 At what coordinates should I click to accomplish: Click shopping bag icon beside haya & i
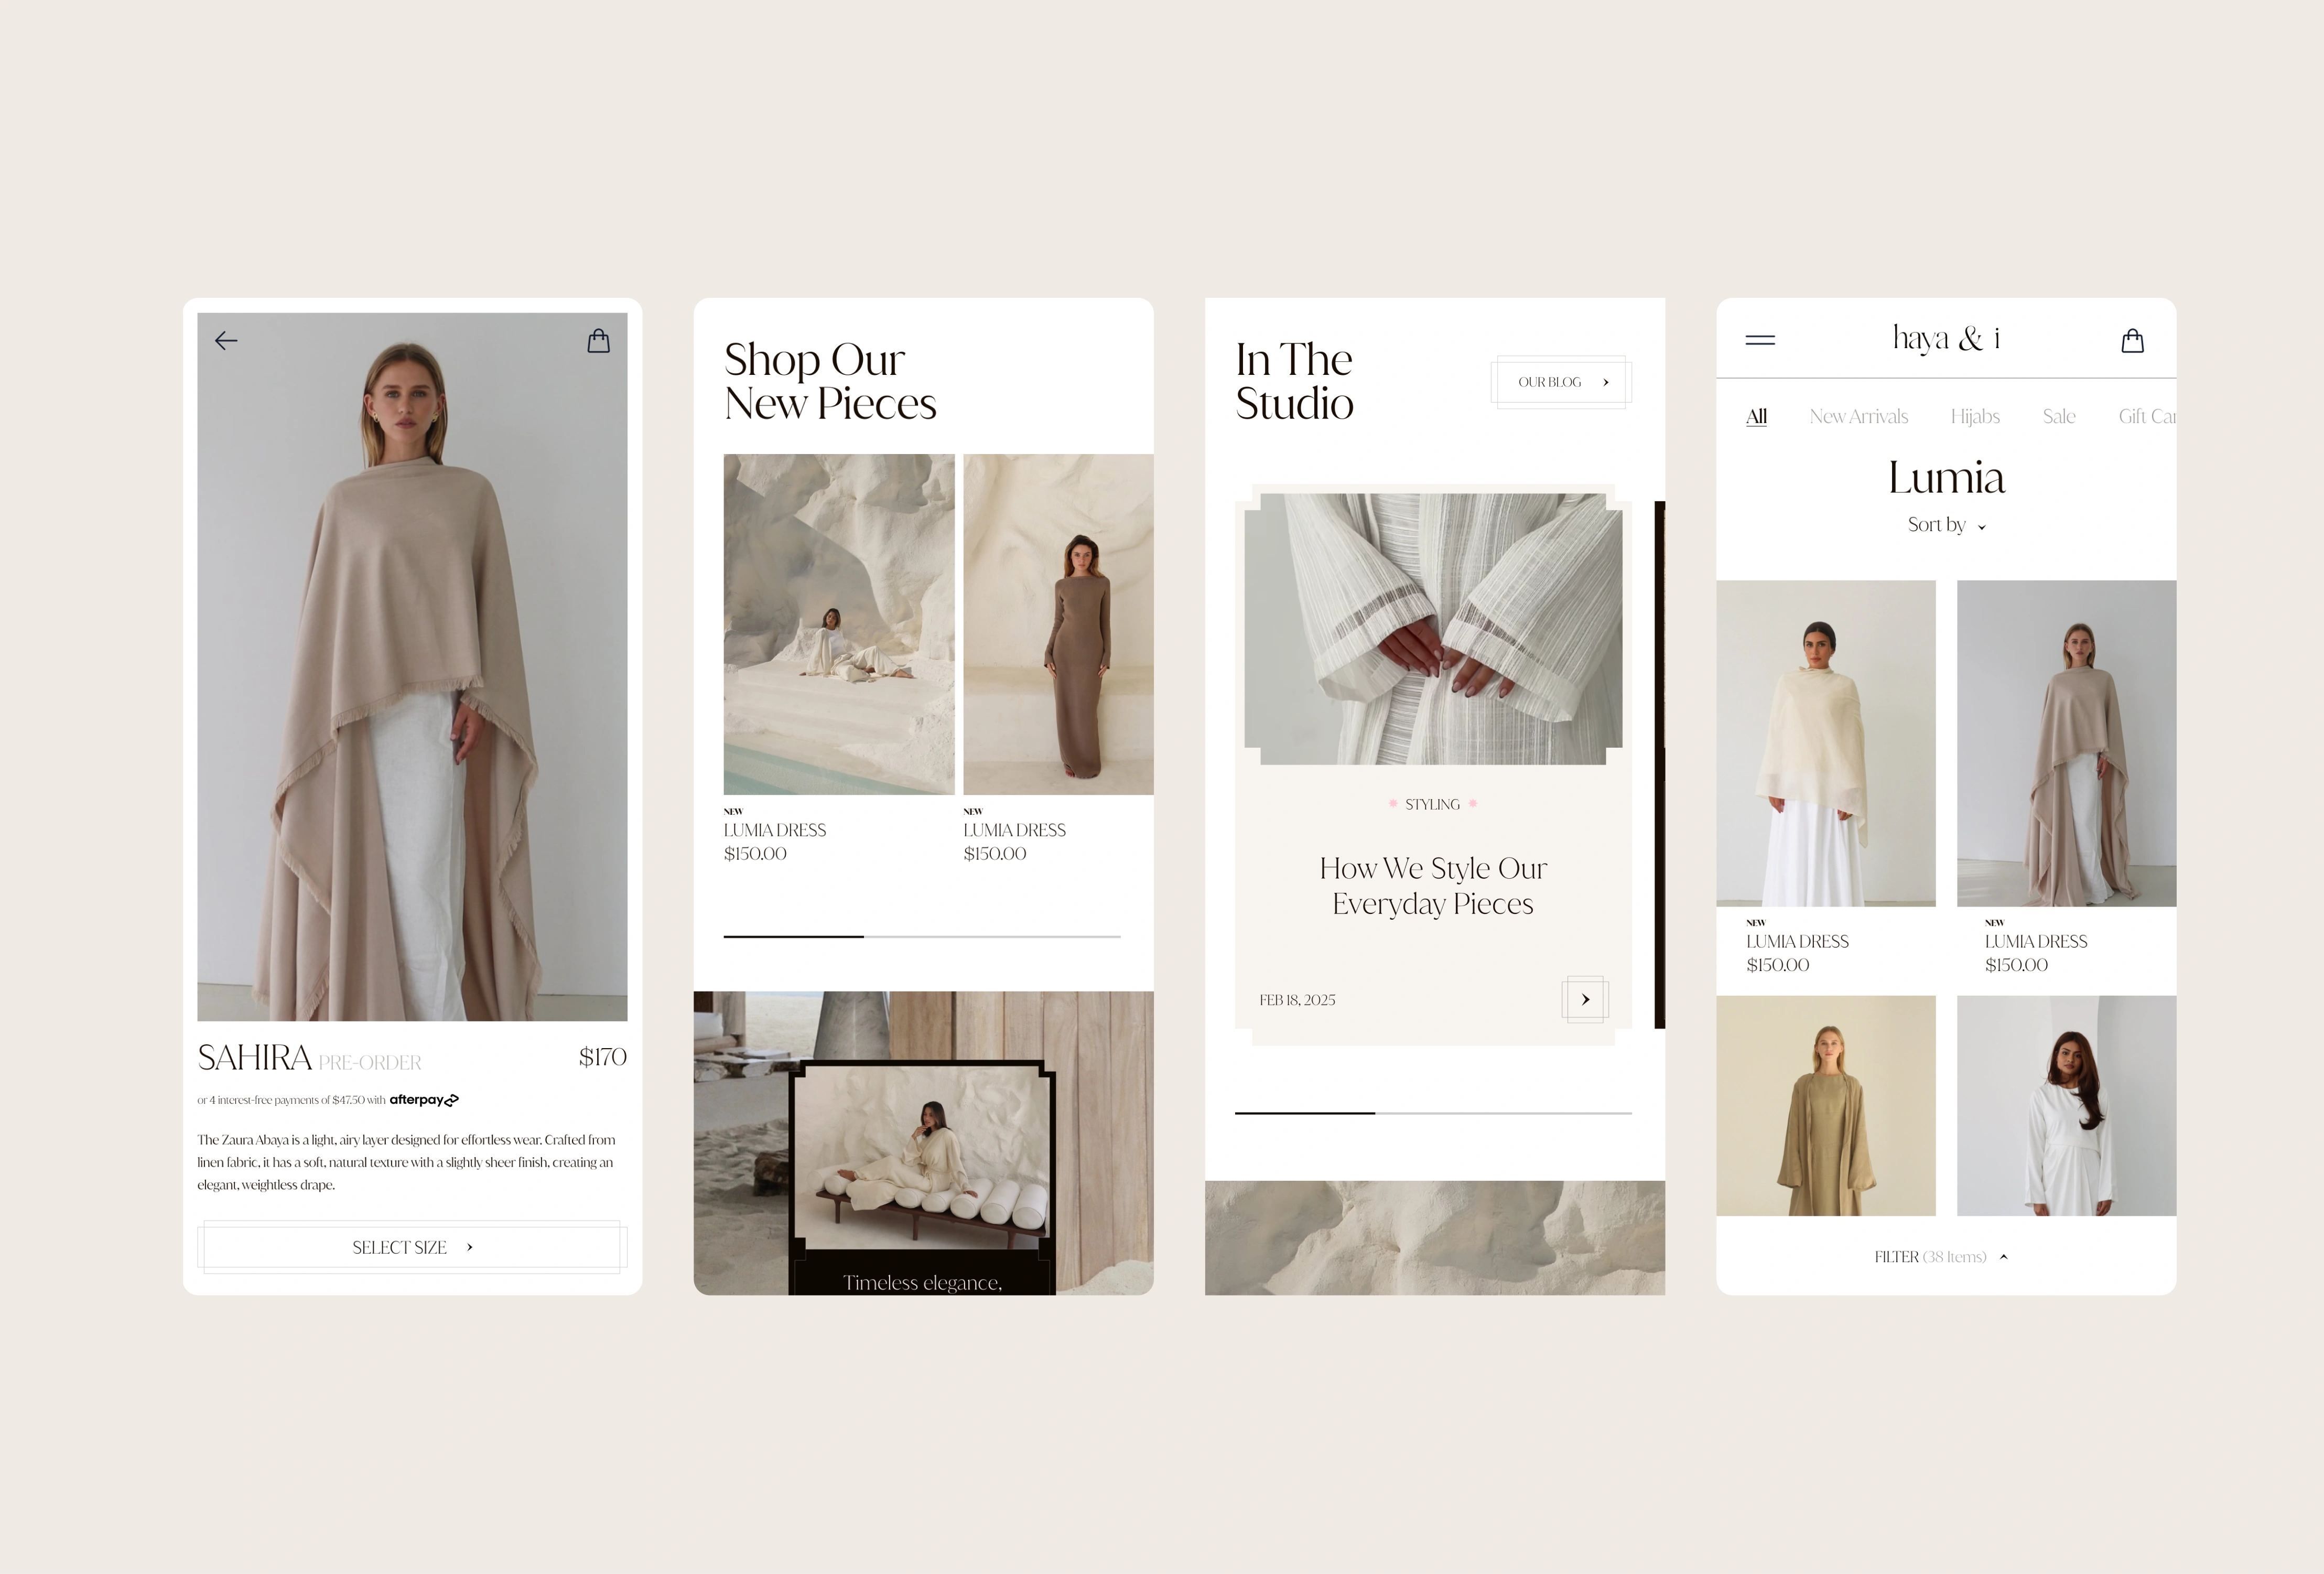(2132, 341)
